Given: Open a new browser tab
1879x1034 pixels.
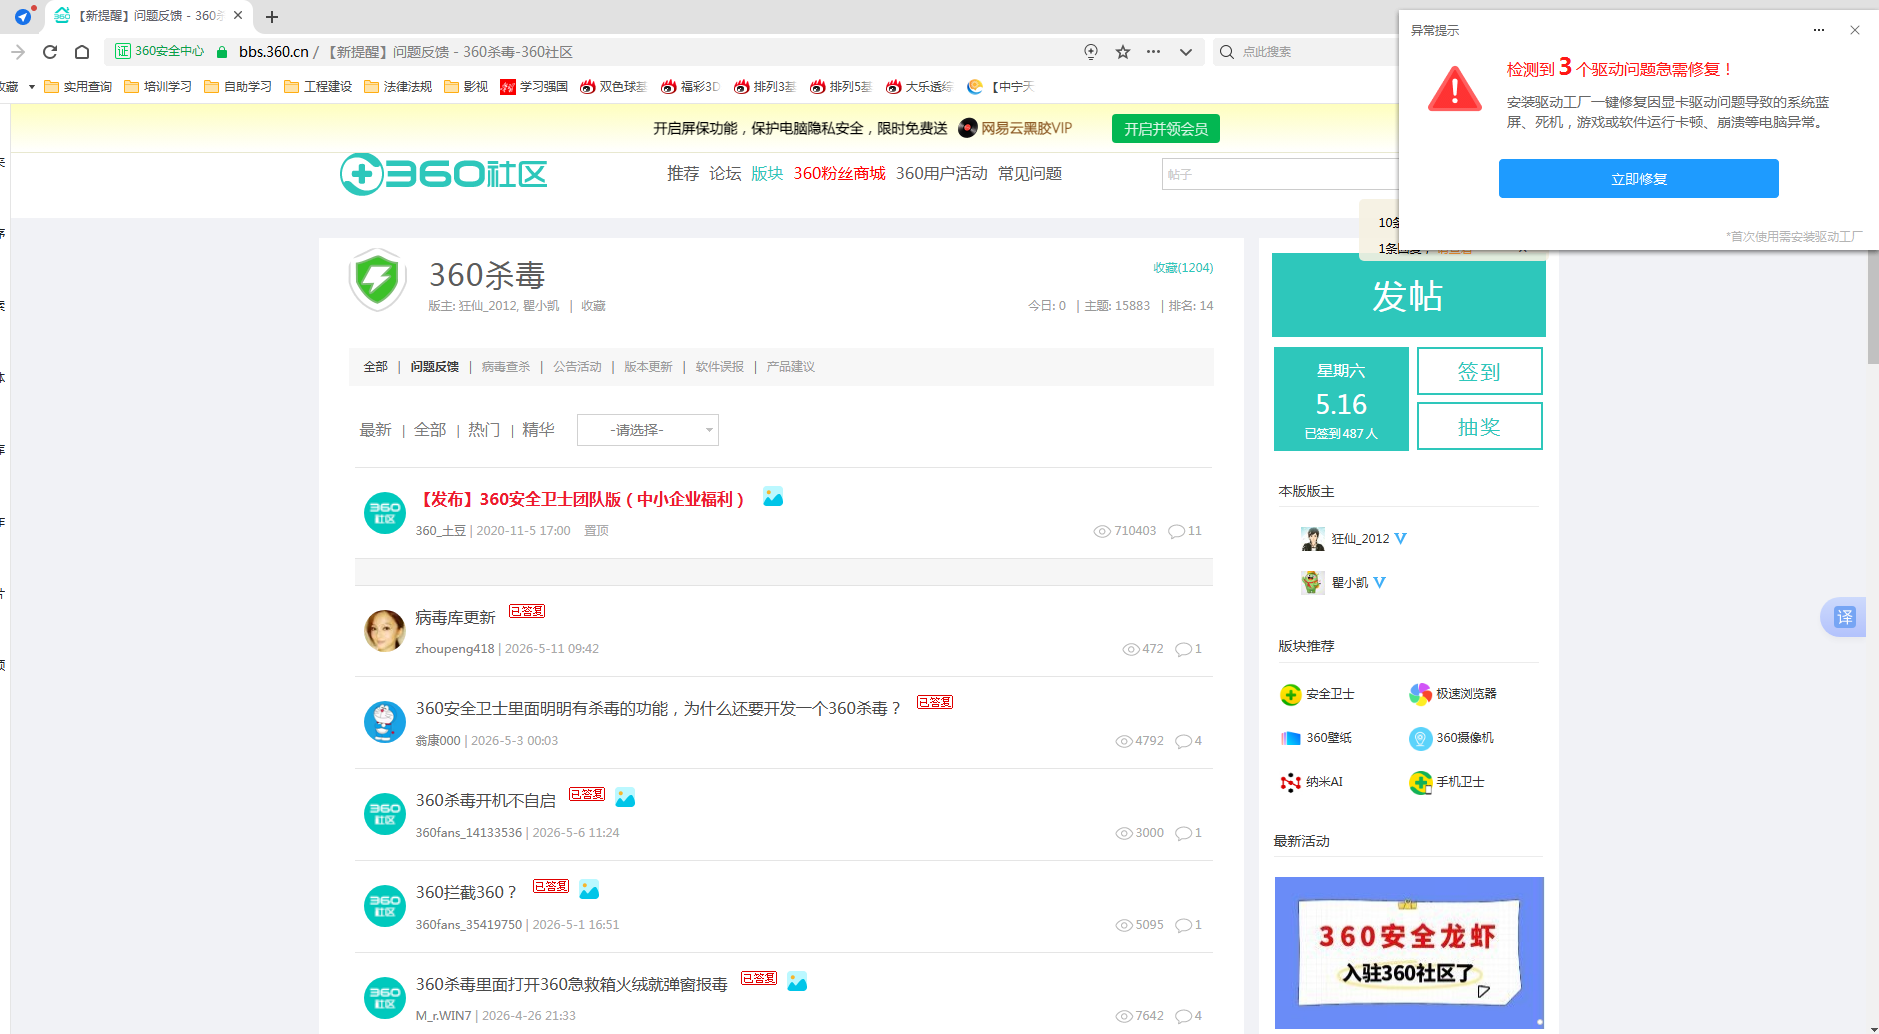Looking at the screenshot, I should tap(272, 16).
